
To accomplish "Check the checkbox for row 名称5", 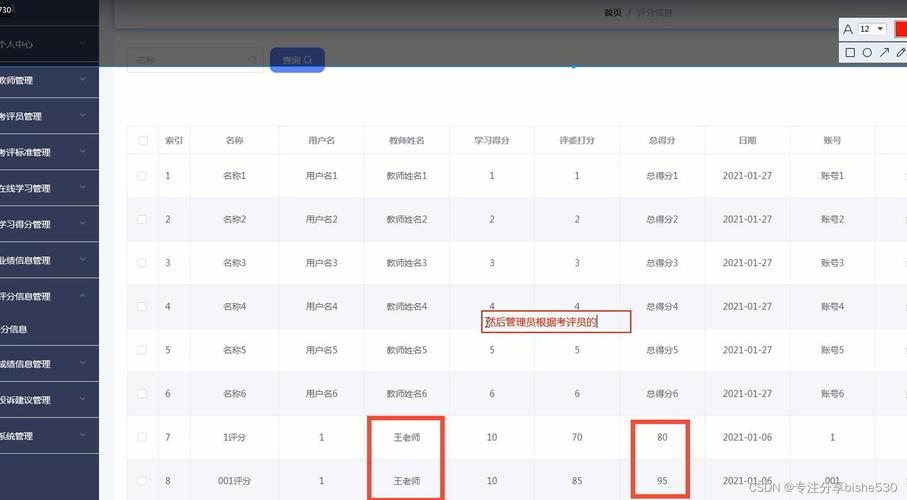I will pos(142,350).
